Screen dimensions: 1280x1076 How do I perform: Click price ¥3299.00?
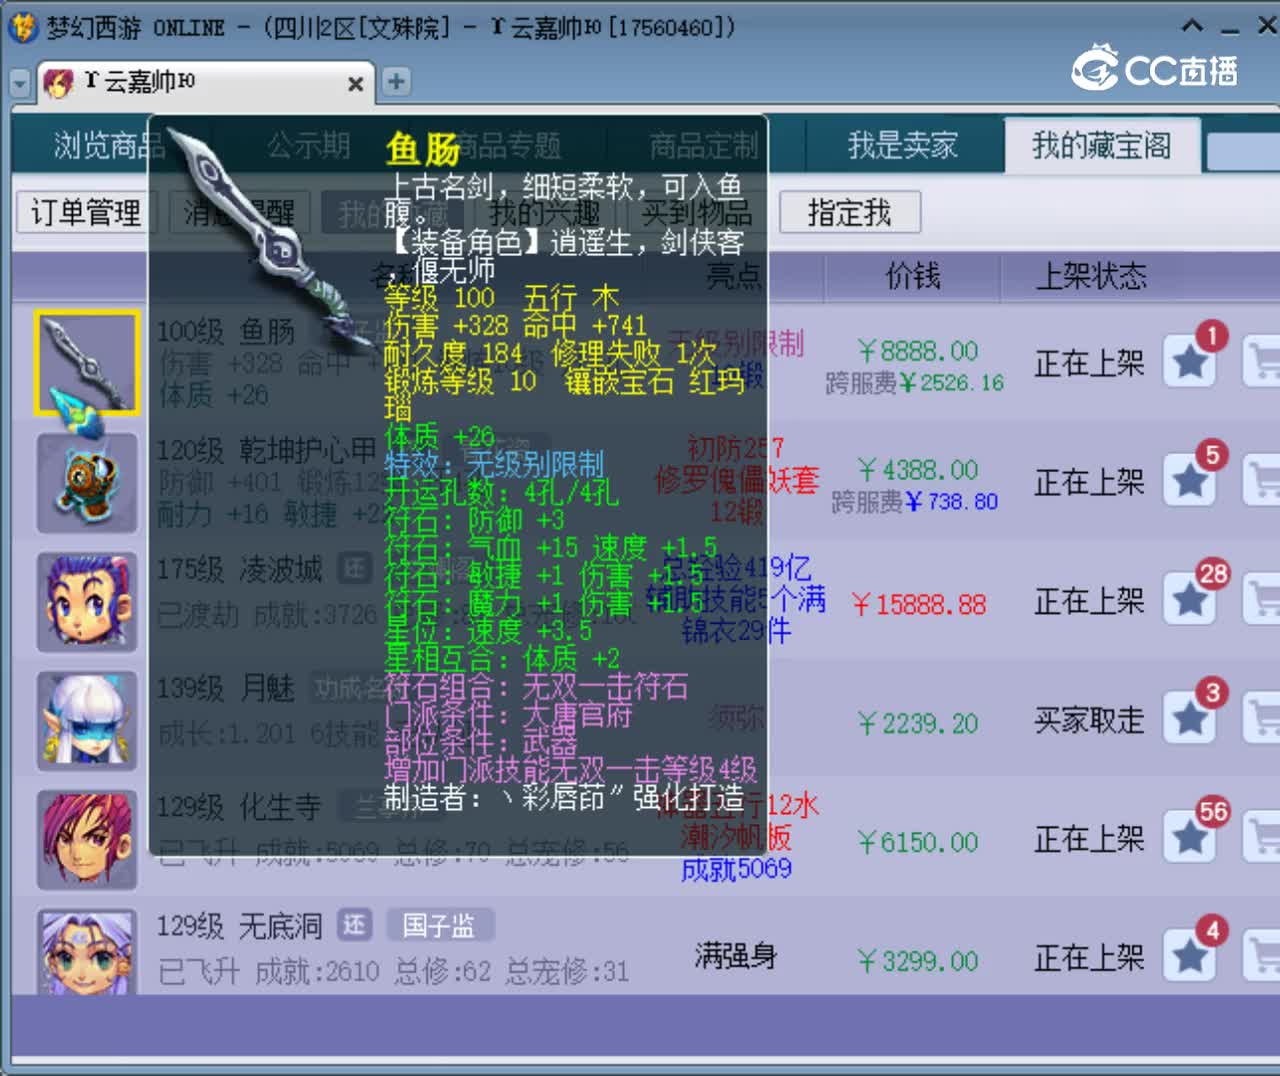tap(918, 962)
